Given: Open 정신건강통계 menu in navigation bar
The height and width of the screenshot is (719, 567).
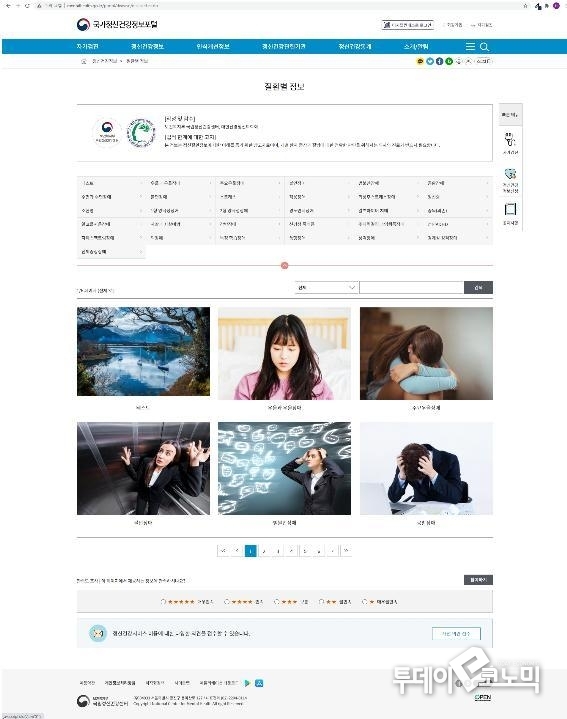Looking at the screenshot, I should click(x=355, y=46).
